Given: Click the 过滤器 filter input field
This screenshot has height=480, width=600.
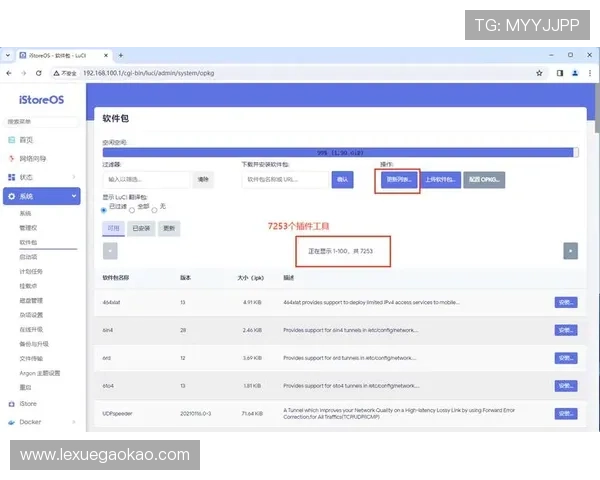Looking at the screenshot, I should pos(148,180).
